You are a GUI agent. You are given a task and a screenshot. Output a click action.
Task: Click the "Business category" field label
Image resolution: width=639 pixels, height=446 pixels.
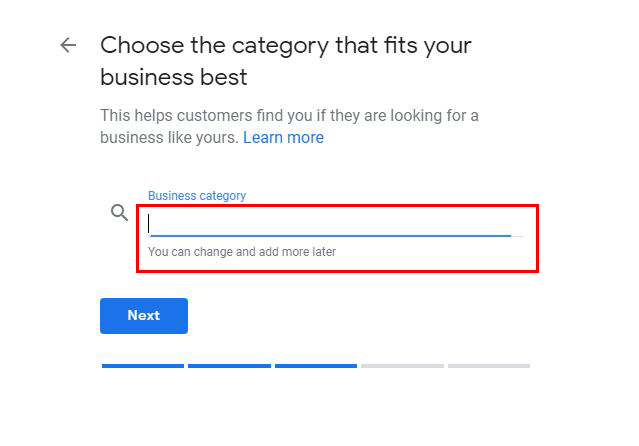(197, 196)
